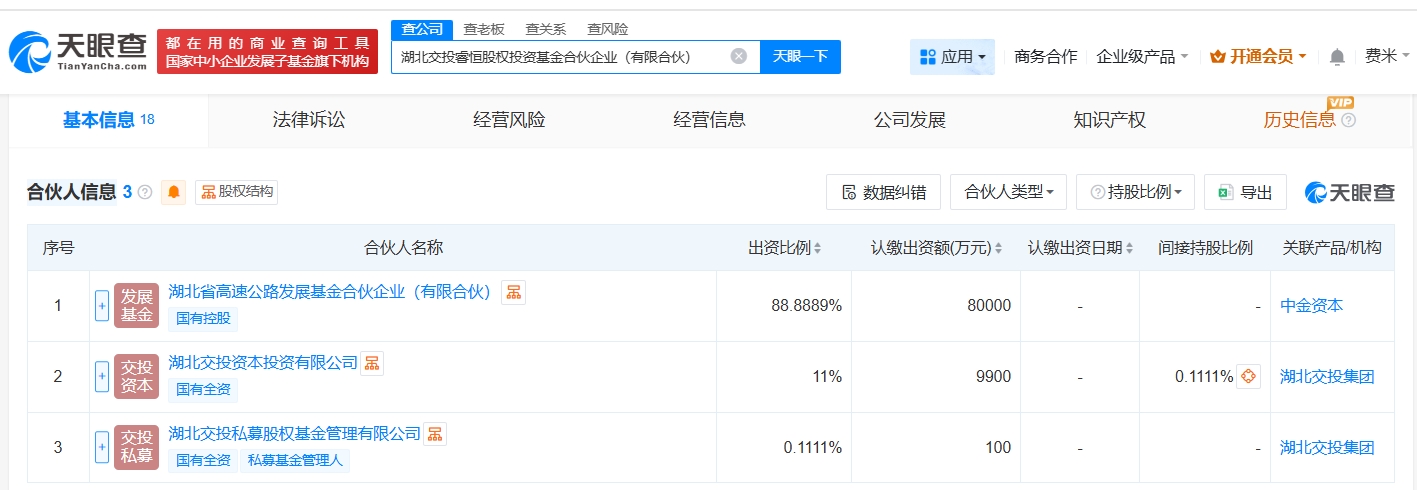This screenshot has width=1417, height=490.
Task: Click the help icon next to 合伙人信息 count
Action: 145,192
